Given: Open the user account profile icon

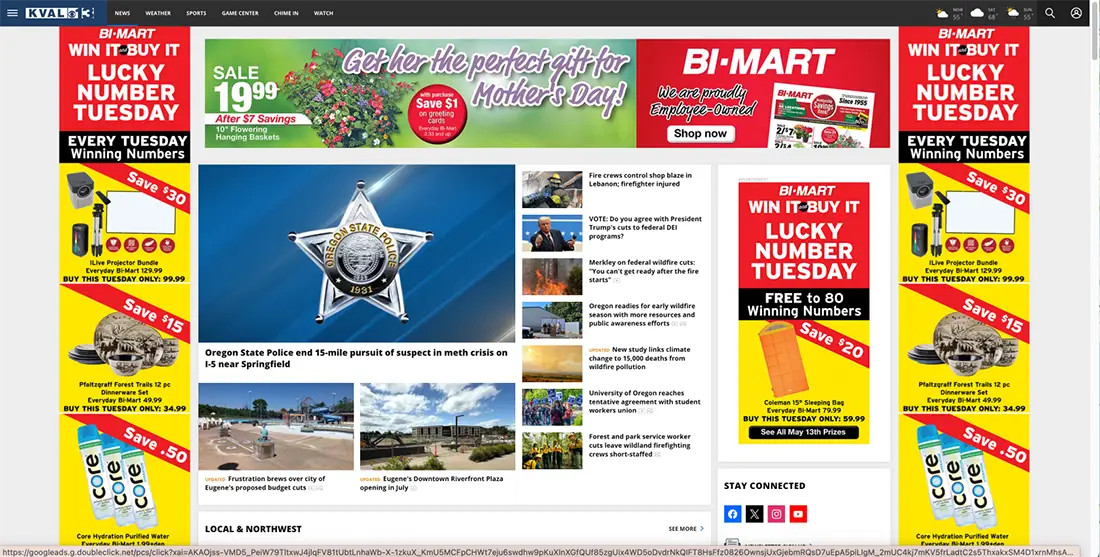Looking at the screenshot, I should tap(1076, 13).
